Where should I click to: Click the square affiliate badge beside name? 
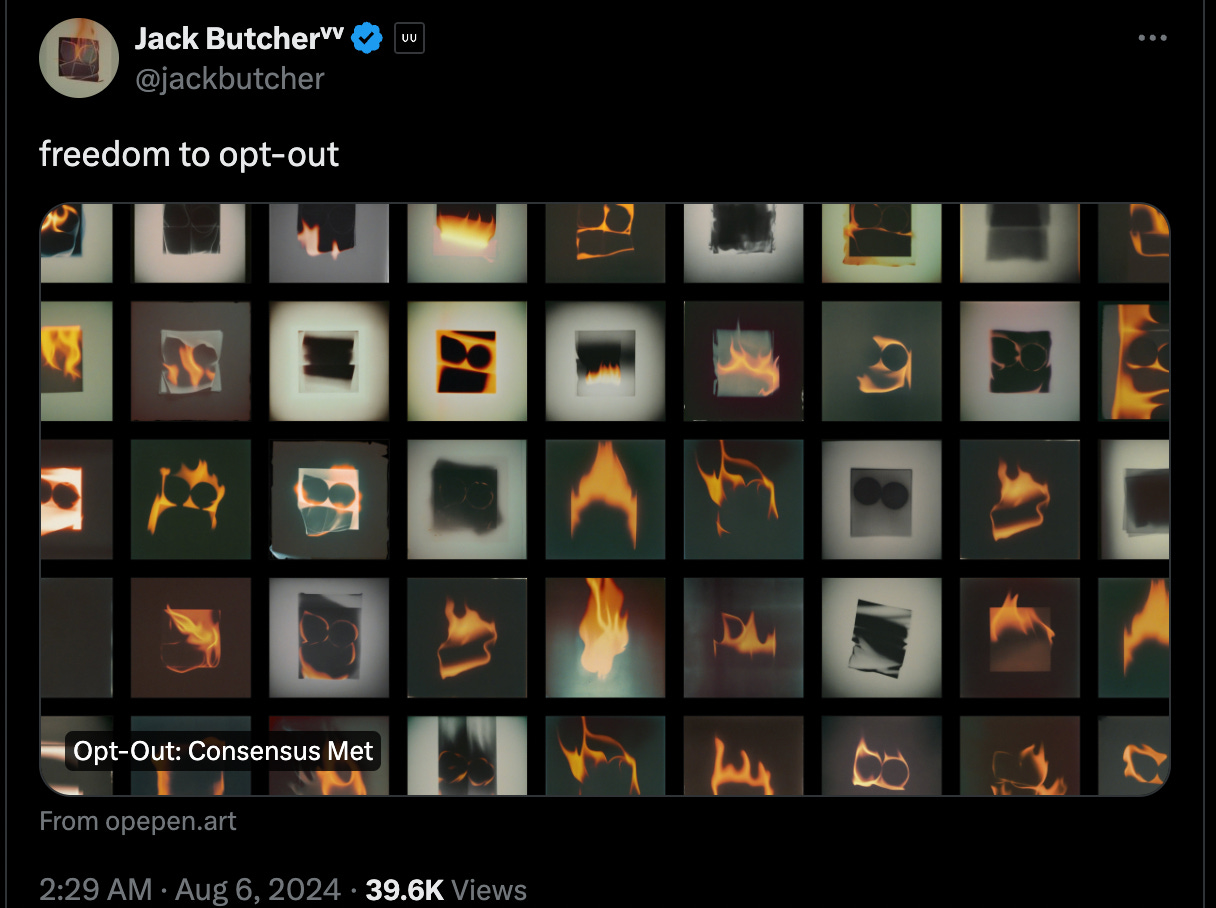[409, 39]
